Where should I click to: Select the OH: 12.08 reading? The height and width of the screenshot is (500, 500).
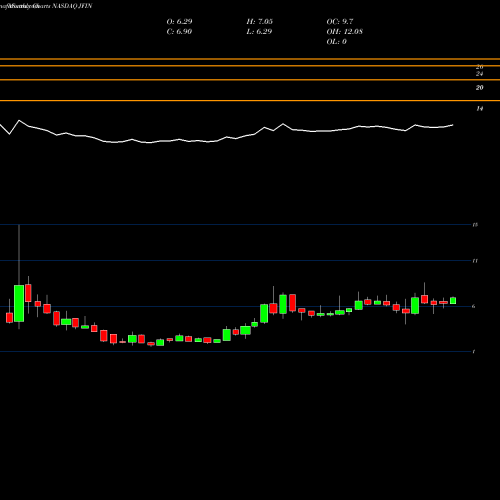pyautogui.click(x=345, y=31)
